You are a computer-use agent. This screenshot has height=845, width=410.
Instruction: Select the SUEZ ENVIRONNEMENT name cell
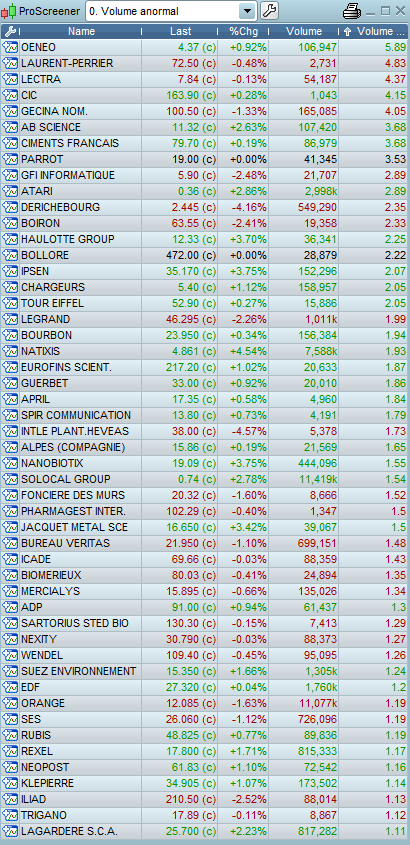click(x=79, y=671)
